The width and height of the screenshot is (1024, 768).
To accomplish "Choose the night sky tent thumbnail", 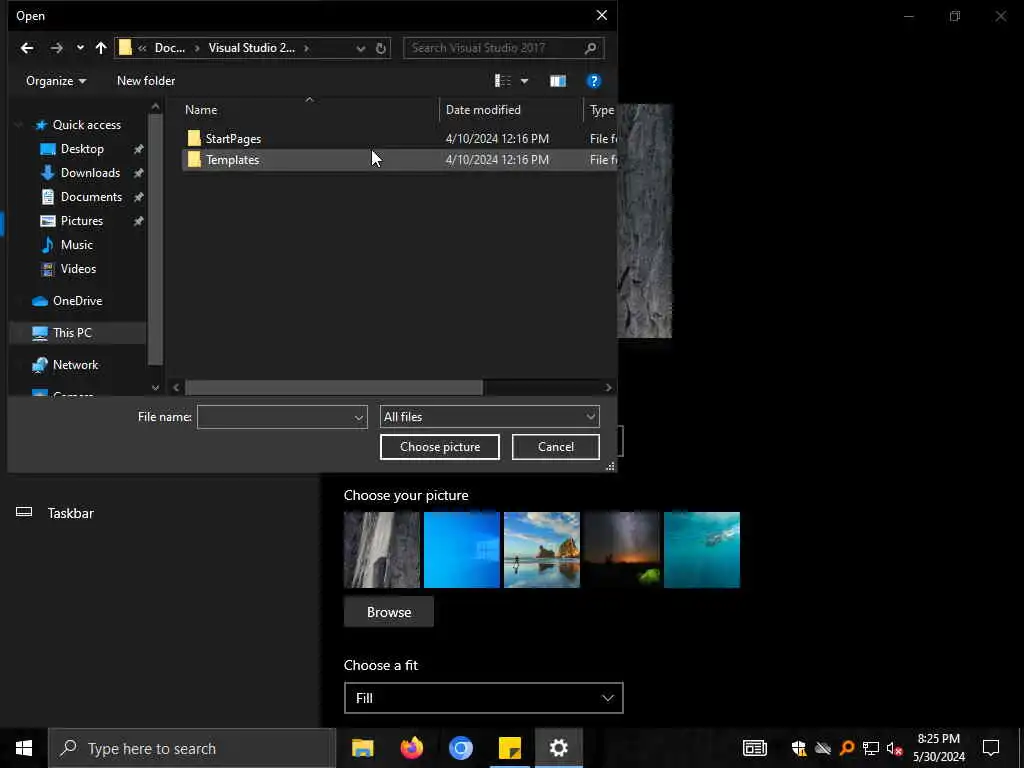I will [622, 550].
